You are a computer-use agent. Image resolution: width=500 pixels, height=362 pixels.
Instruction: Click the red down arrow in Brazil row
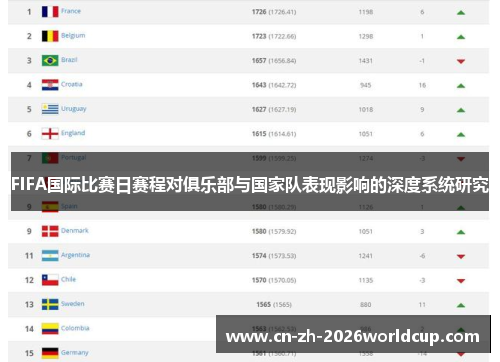click(x=461, y=61)
